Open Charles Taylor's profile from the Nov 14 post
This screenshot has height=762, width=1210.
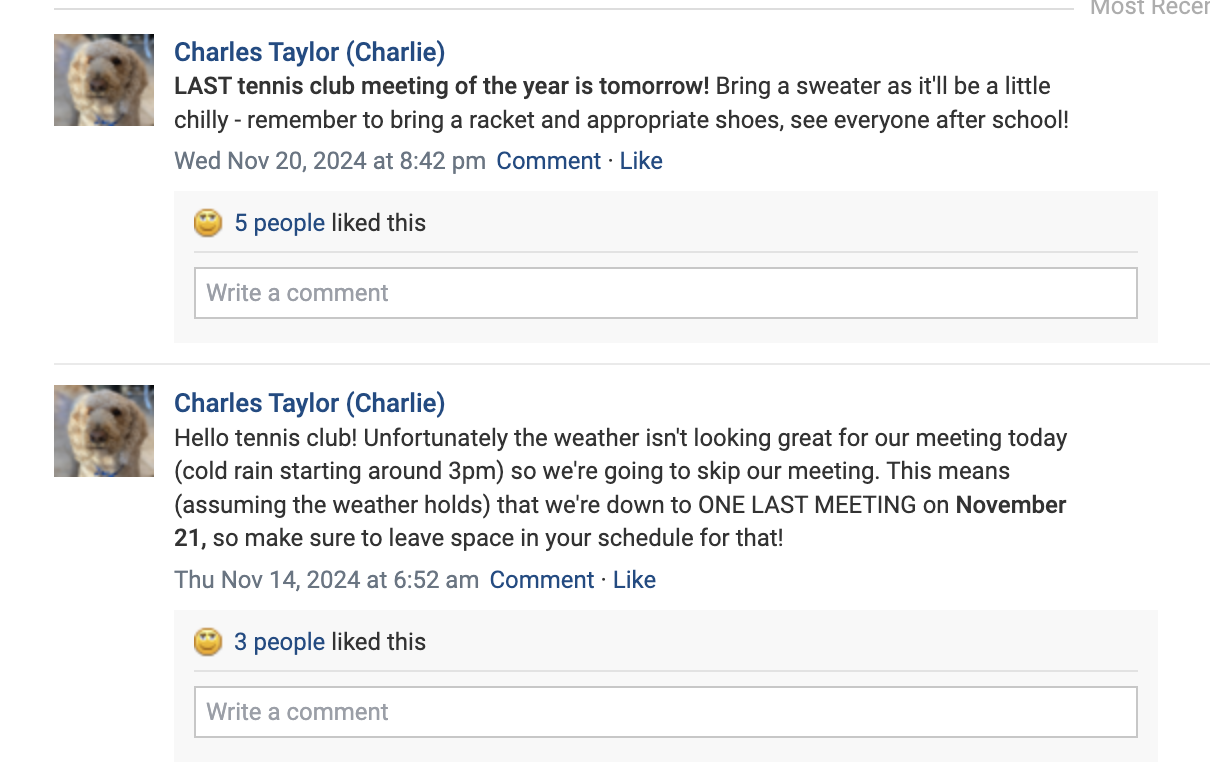click(x=309, y=403)
